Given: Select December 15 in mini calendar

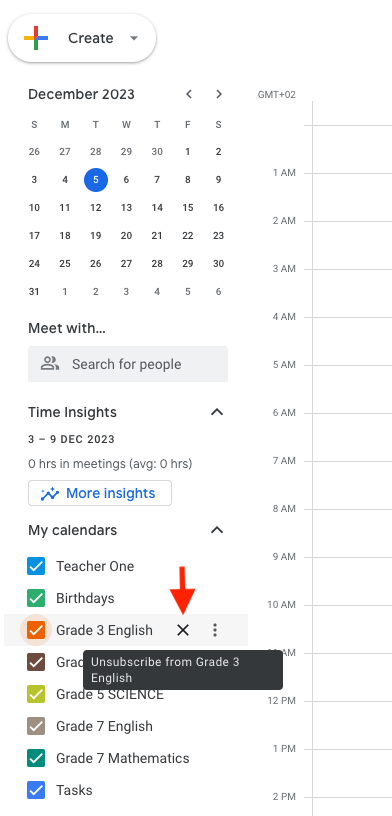Looking at the screenshot, I should pyautogui.click(x=187, y=208).
